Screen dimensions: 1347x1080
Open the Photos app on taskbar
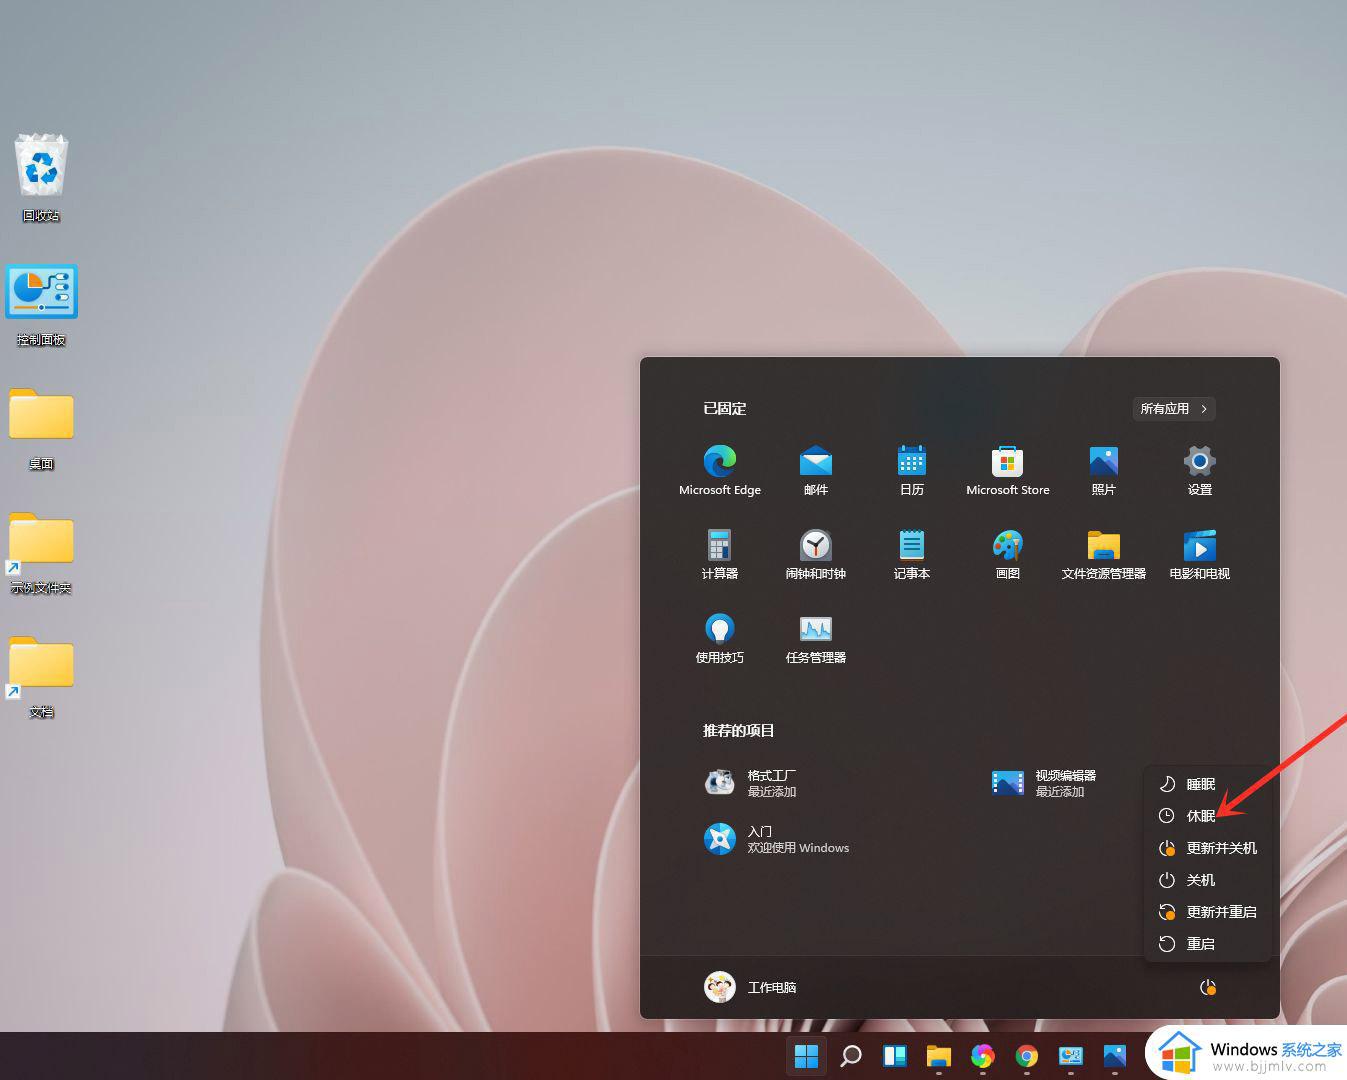click(1115, 1056)
